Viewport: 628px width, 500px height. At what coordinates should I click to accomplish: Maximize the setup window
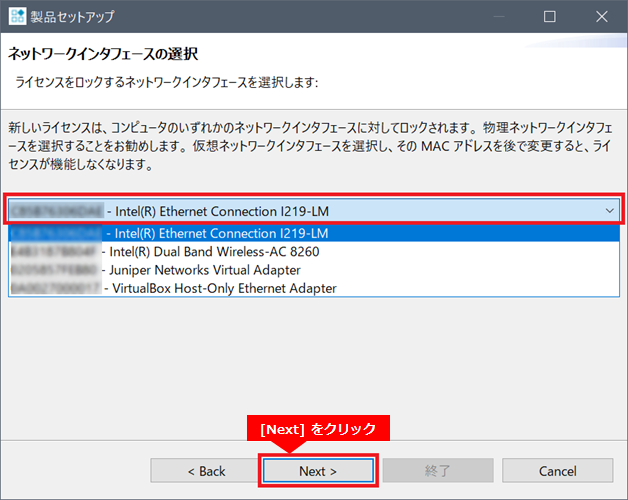pos(550,16)
